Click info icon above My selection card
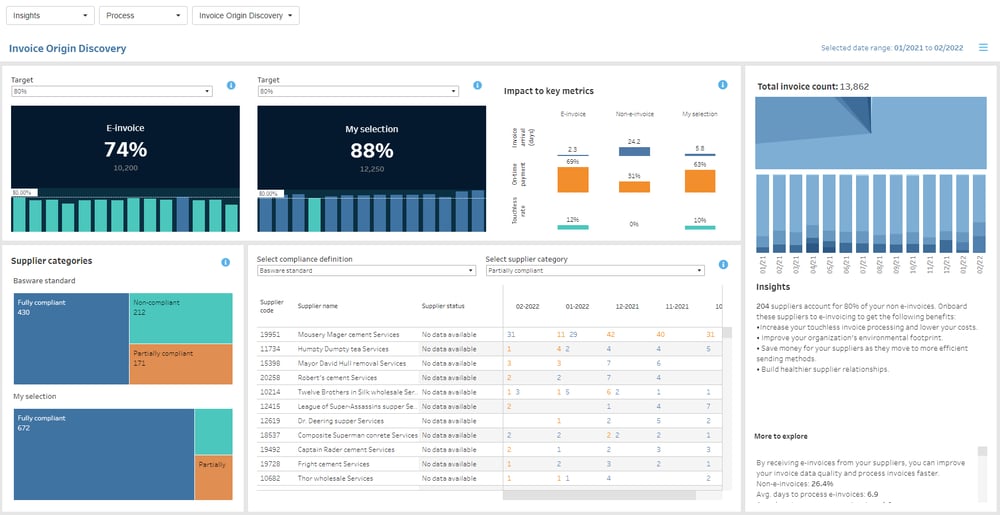 click(x=477, y=85)
